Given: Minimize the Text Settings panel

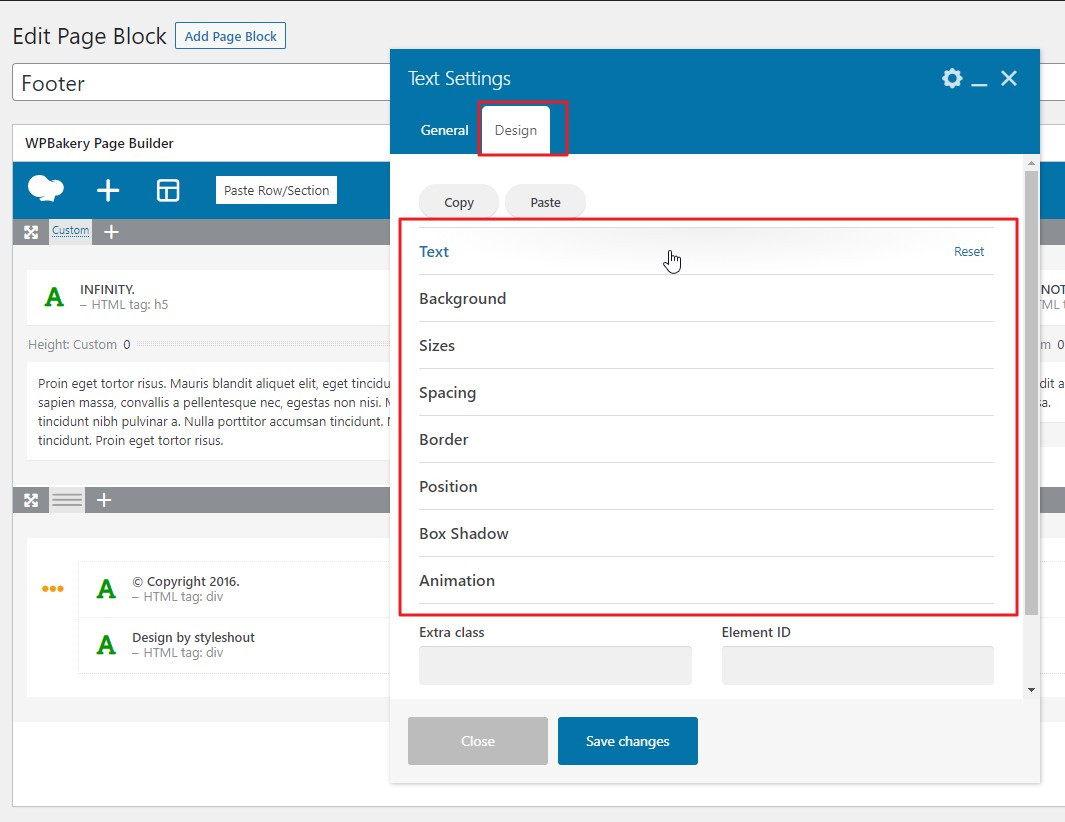Looking at the screenshot, I should point(979,84).
